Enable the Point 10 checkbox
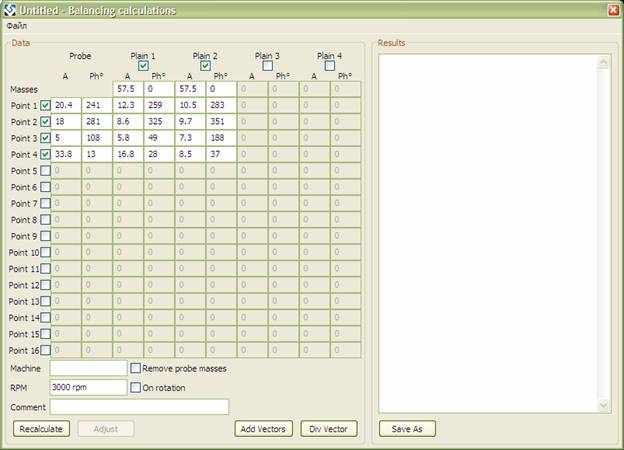Viewport: 624px width, 450px height. 45,252
